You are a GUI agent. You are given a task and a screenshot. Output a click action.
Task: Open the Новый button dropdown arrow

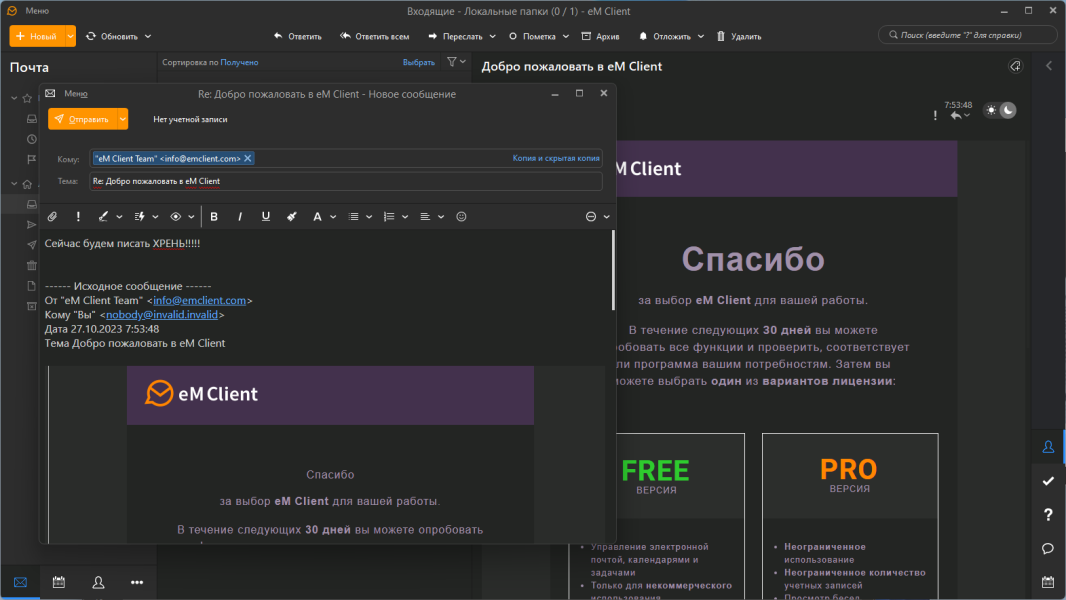tap(70, 36)
